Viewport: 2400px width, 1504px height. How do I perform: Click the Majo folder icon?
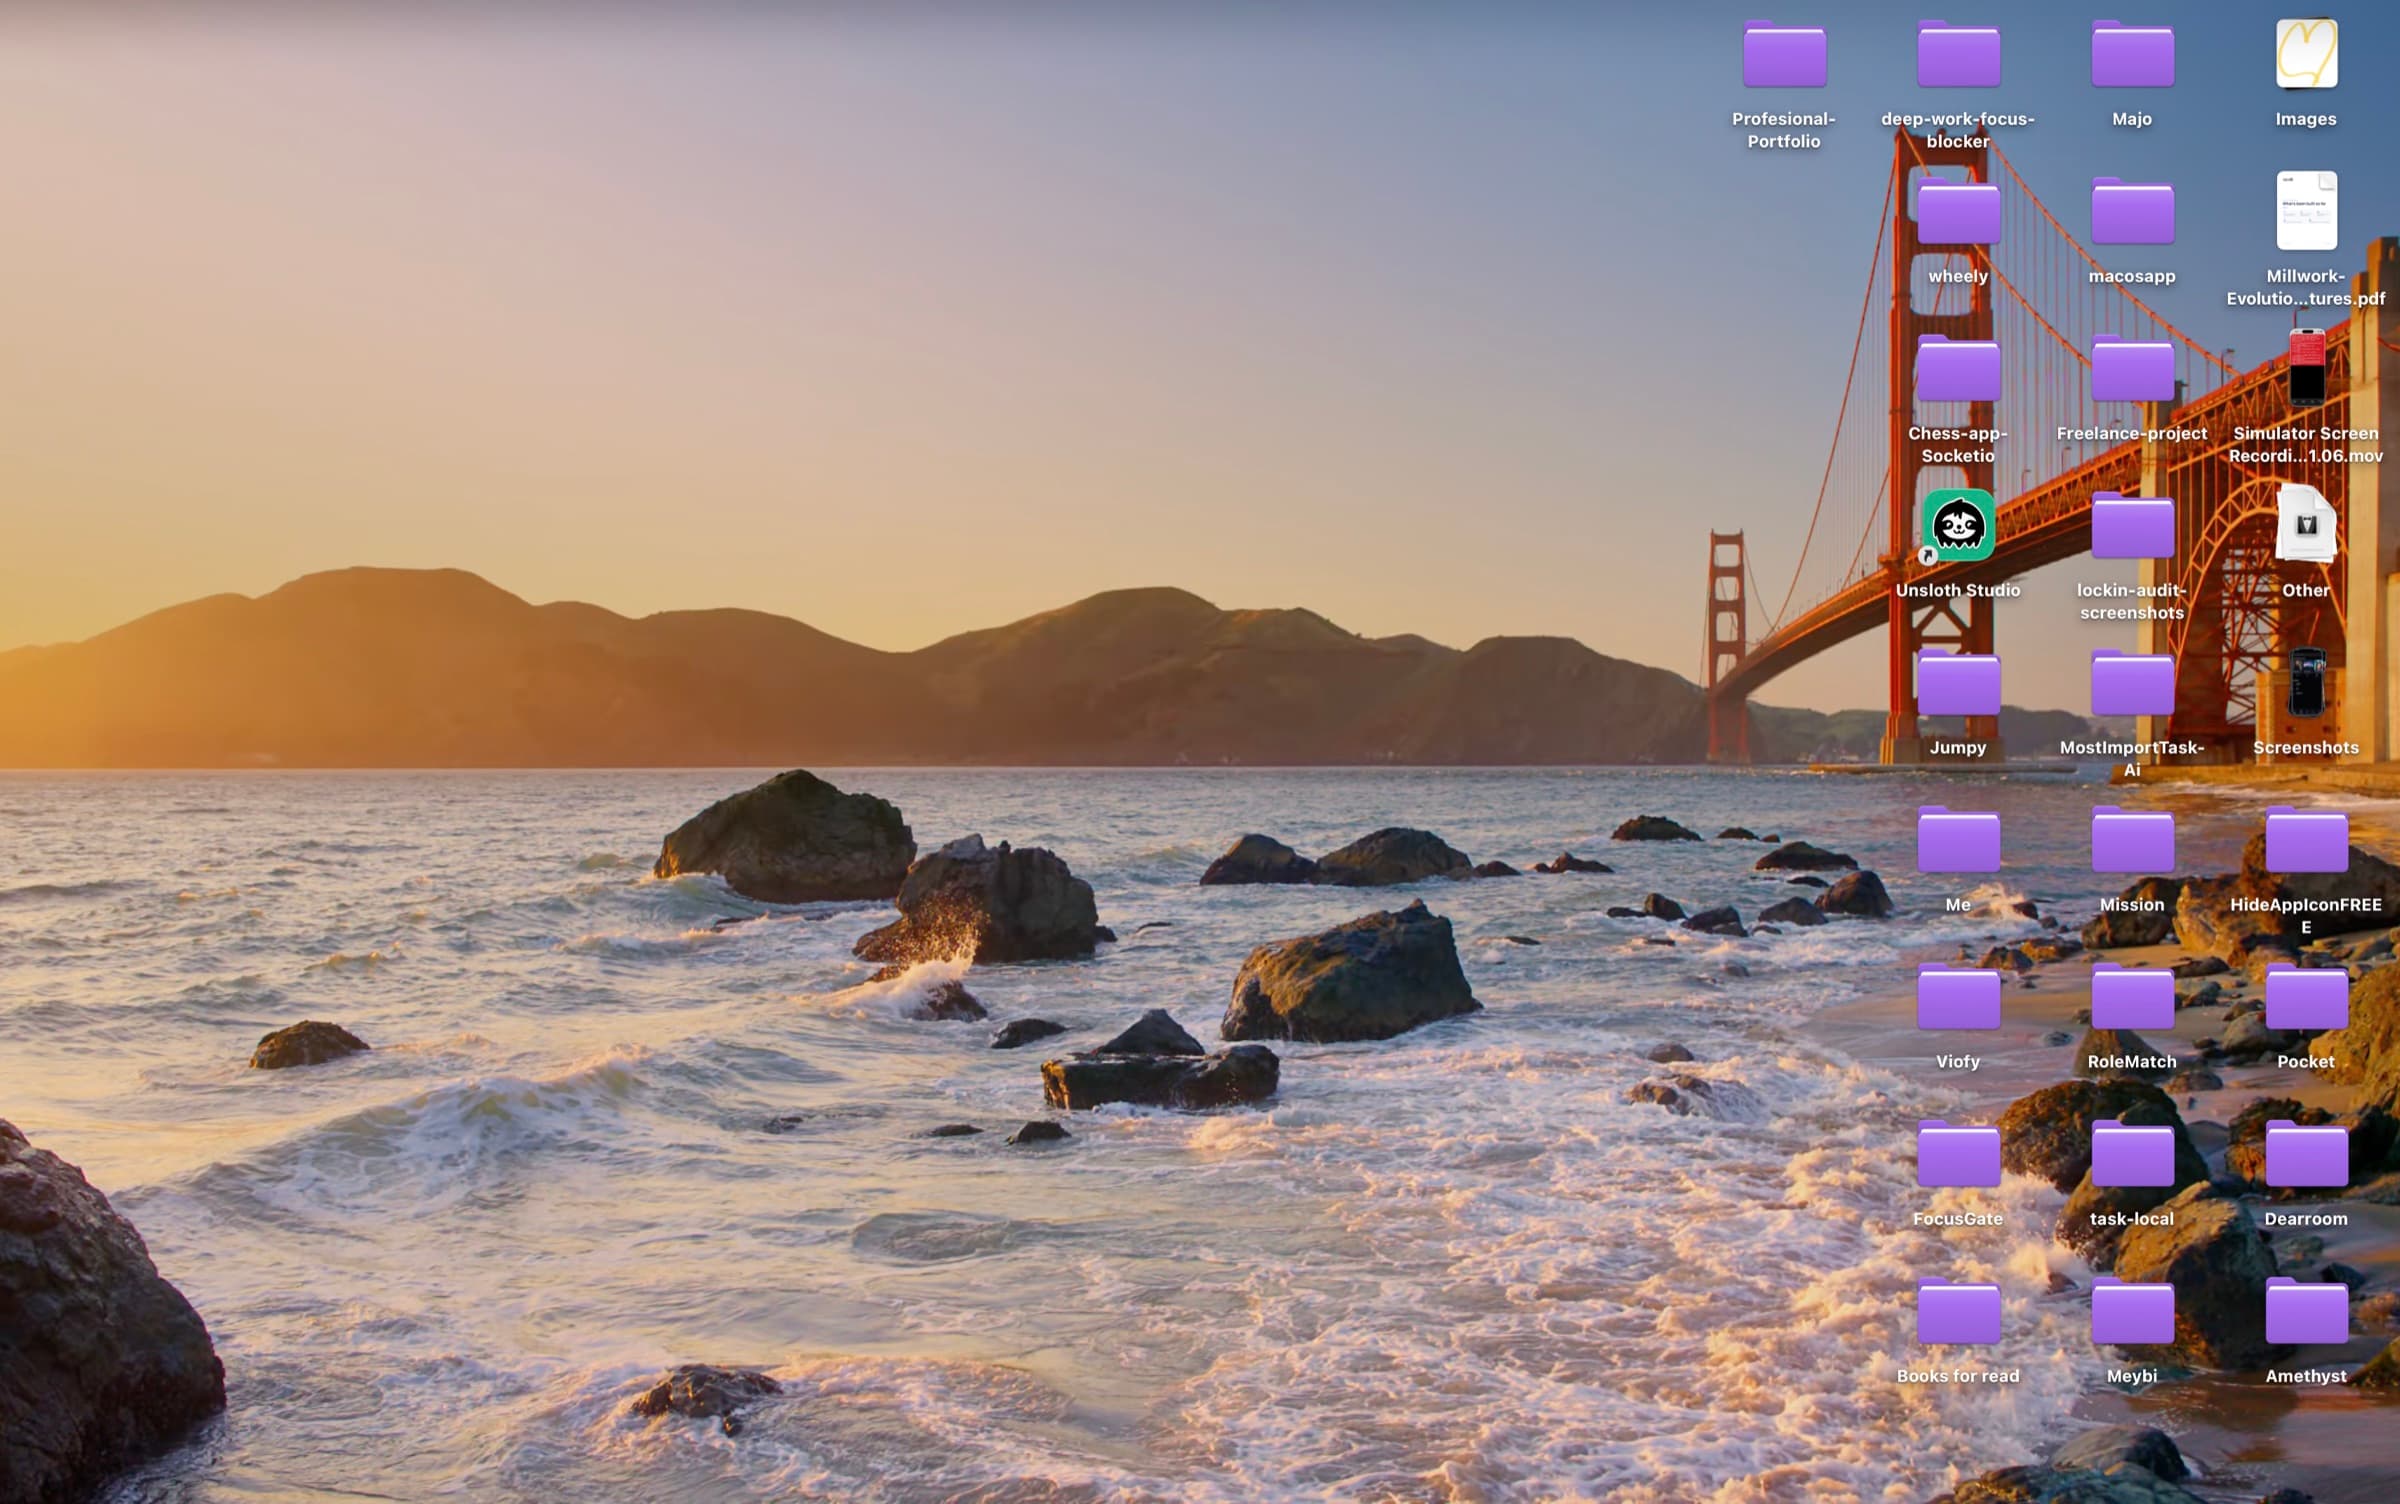pyautogui.click(x=2132, y=55)
